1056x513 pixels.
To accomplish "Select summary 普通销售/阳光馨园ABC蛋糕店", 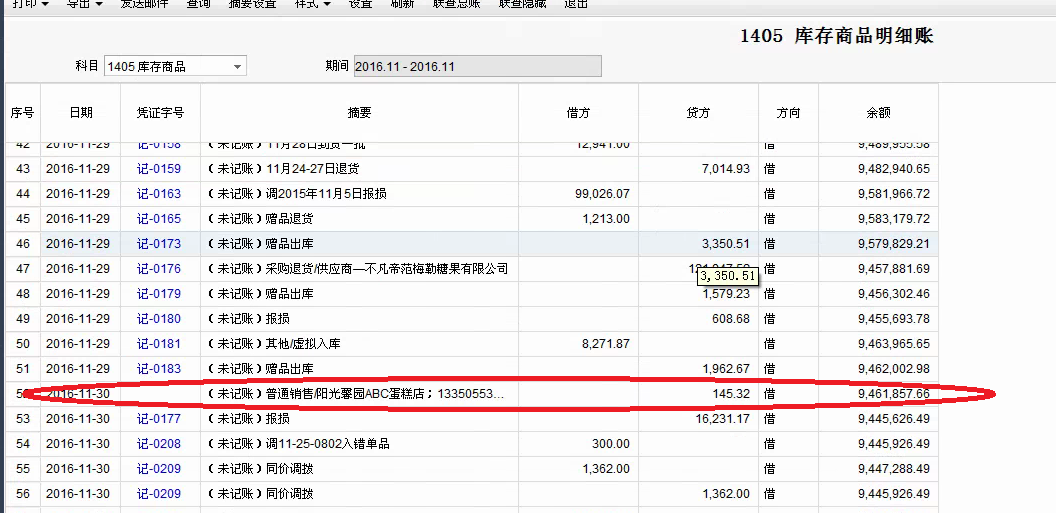I will click(x=349, y=394).
